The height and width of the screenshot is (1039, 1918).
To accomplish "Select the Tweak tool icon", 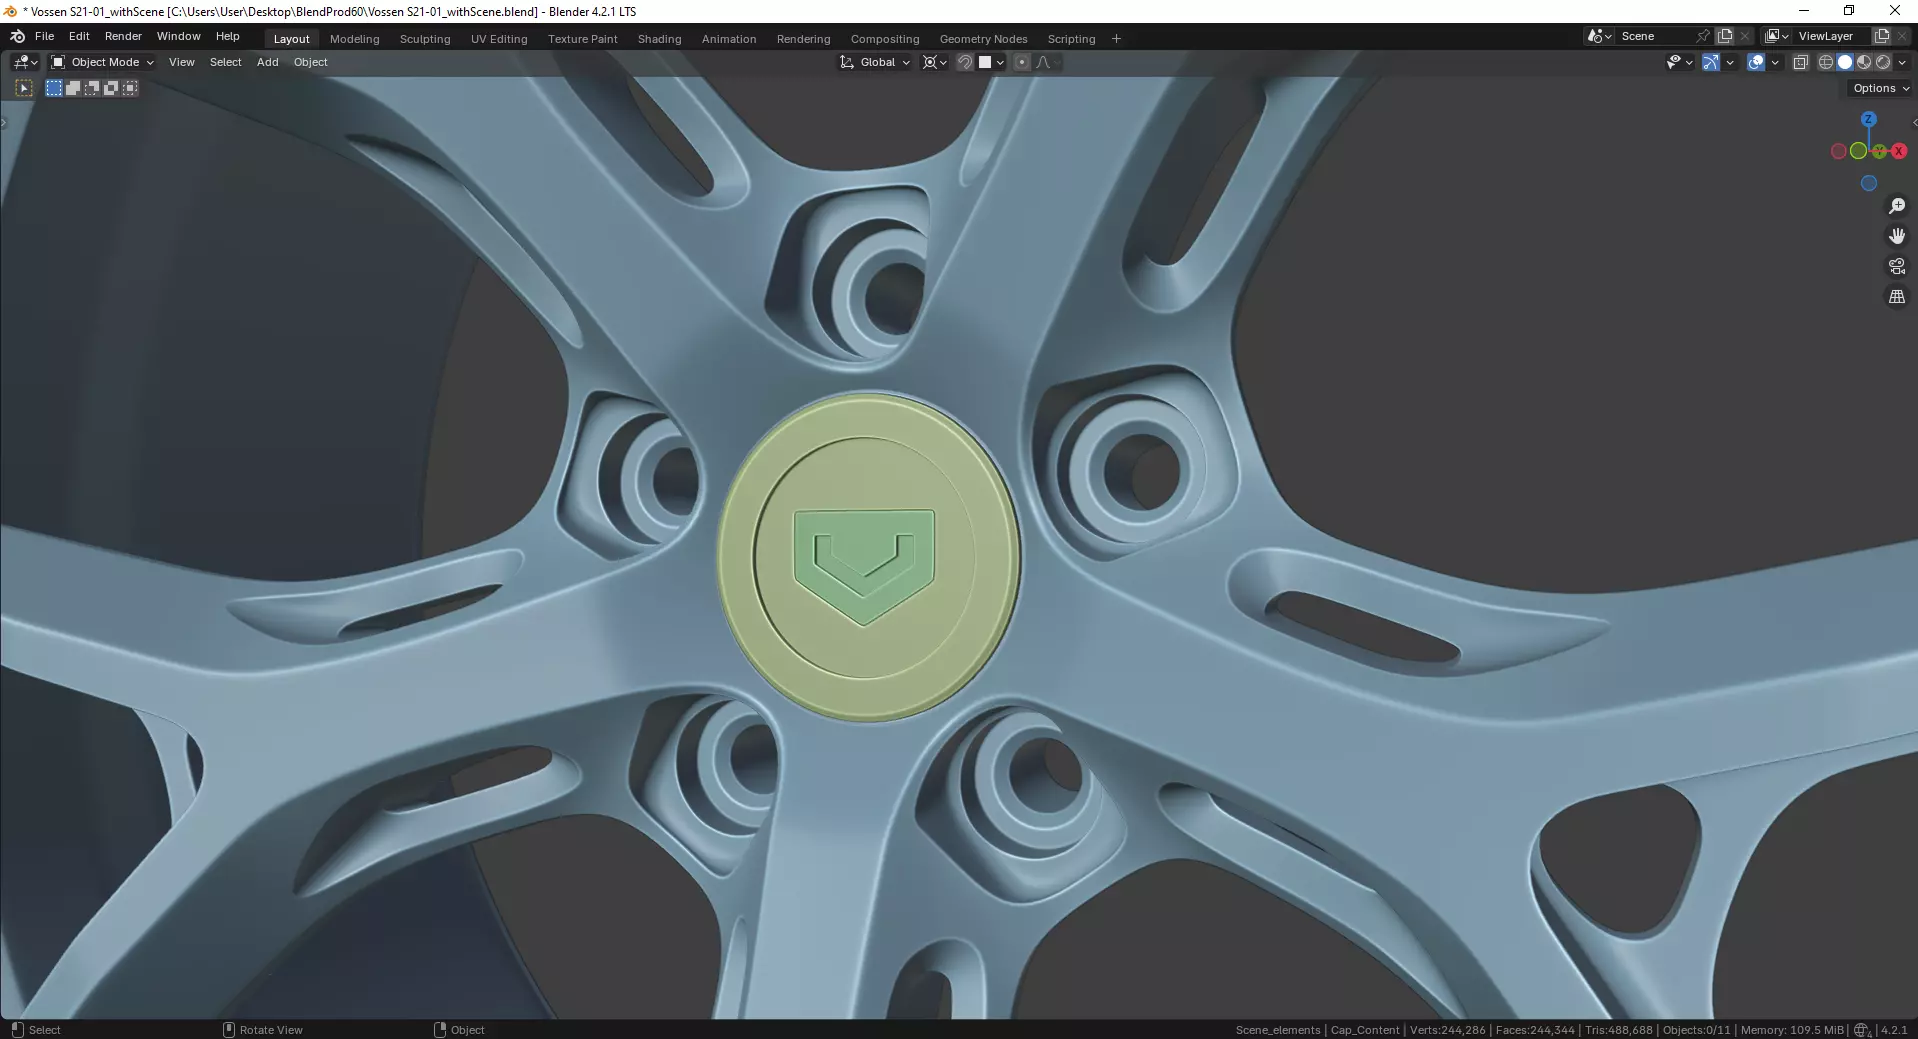I will click(x=24, y=88).
